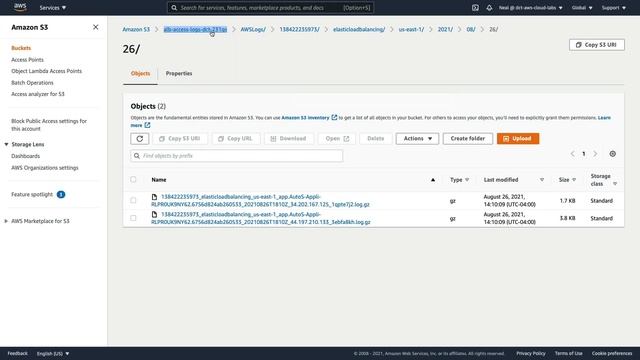Expand AWS Marketplace for S3
Screen dimensions: 640x360
click(6, 221)
